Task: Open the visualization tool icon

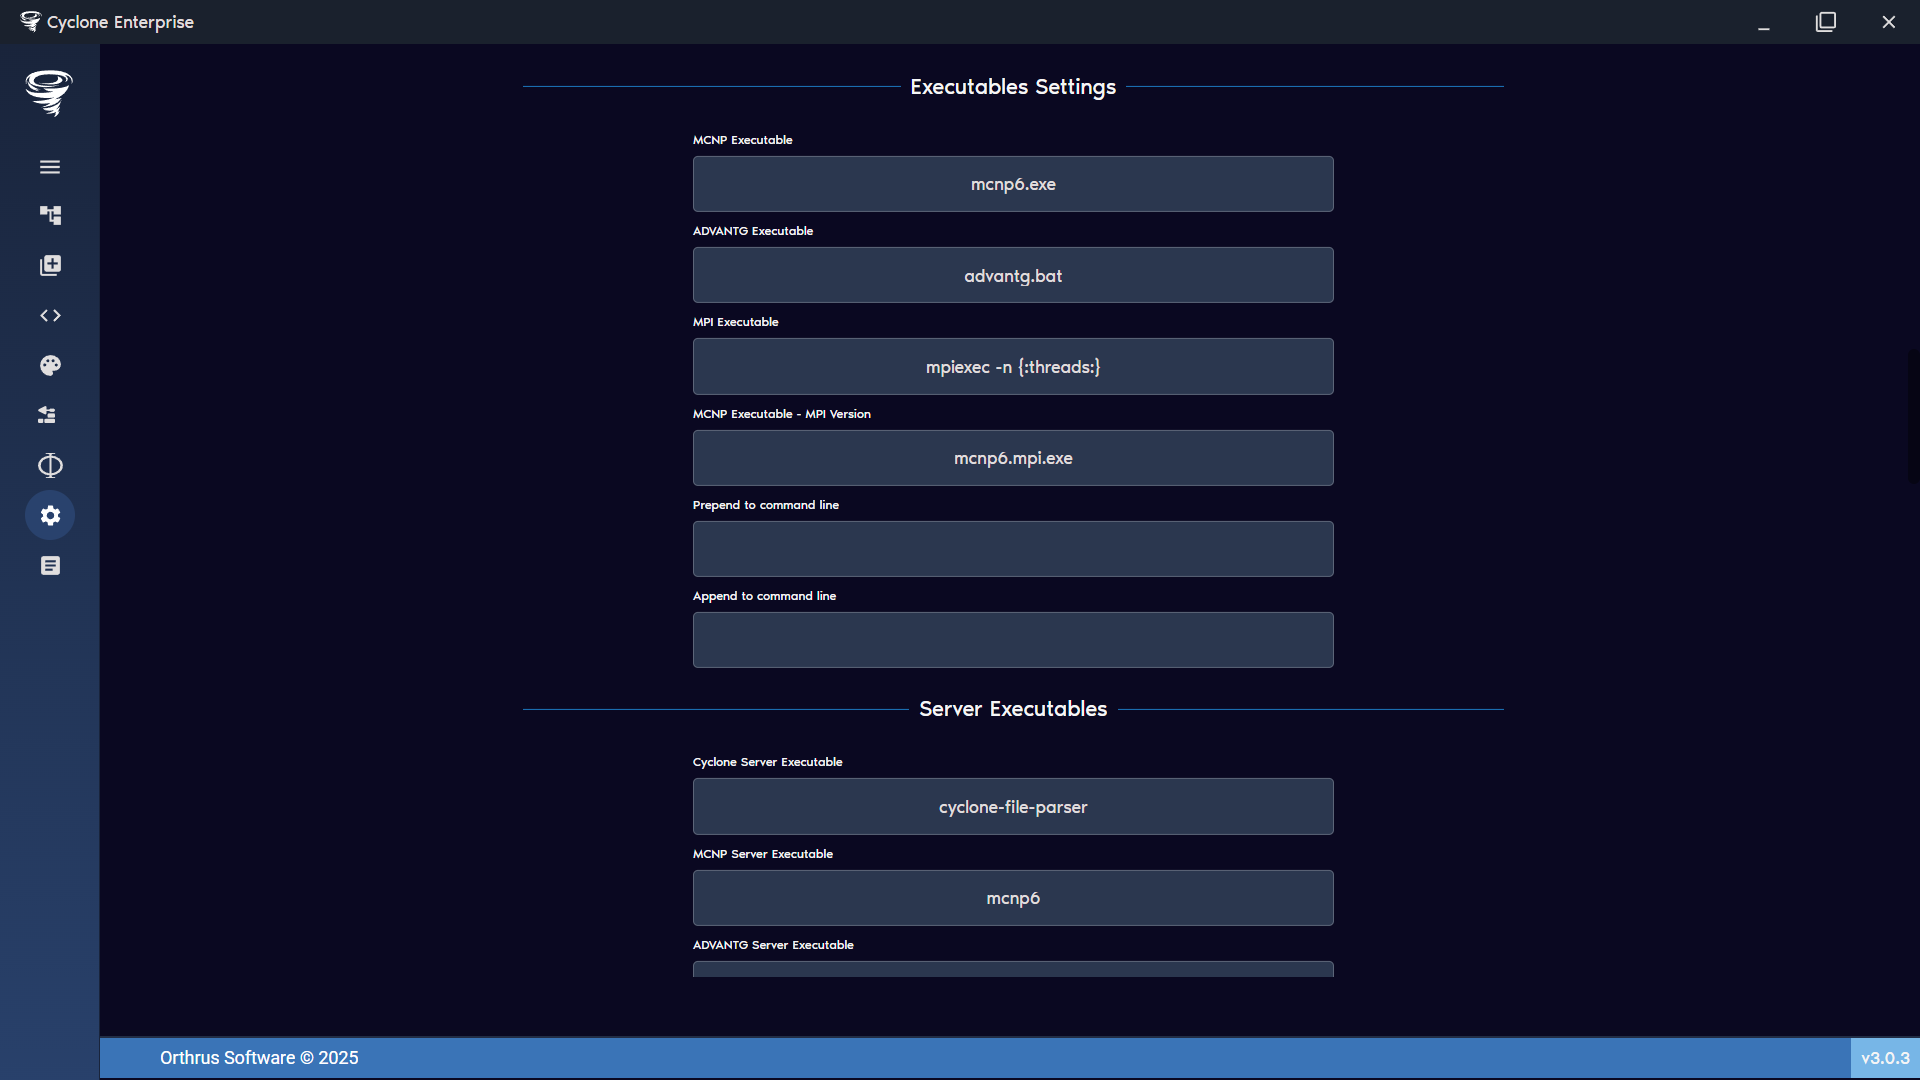Action: [x=49, y=465]
